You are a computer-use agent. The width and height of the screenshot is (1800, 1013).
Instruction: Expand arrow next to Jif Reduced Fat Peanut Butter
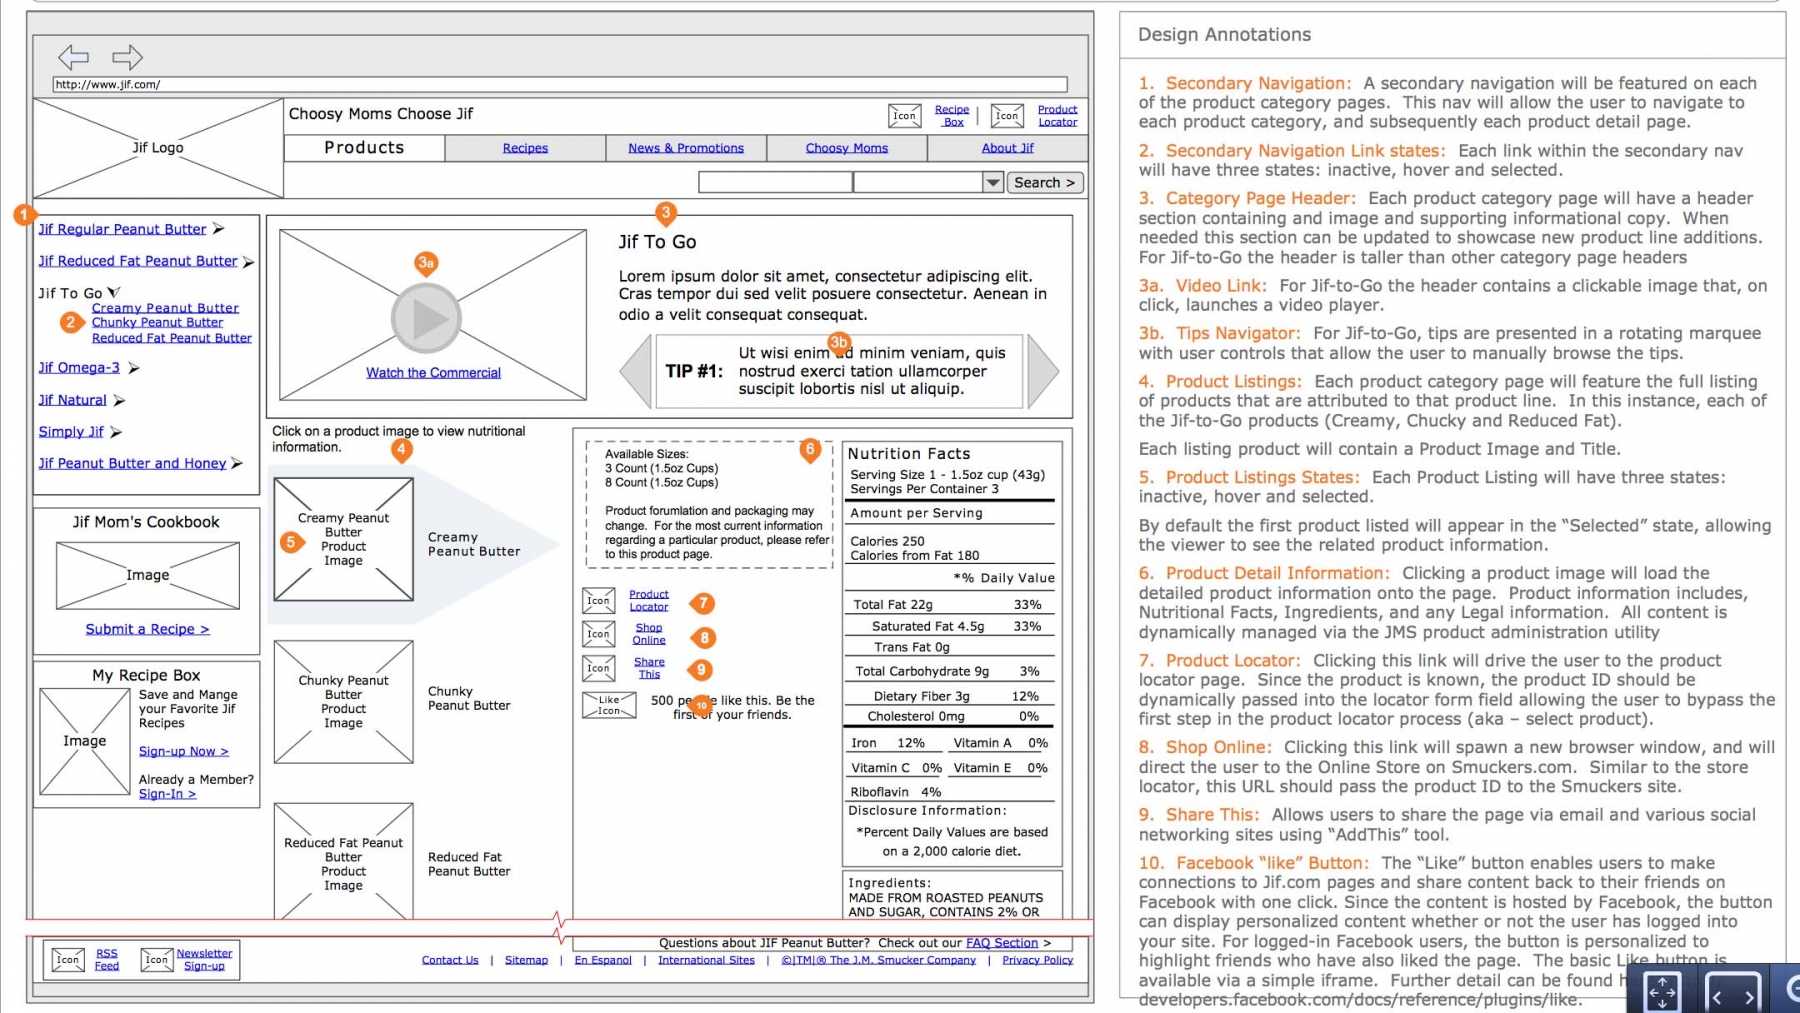[248, 262]
